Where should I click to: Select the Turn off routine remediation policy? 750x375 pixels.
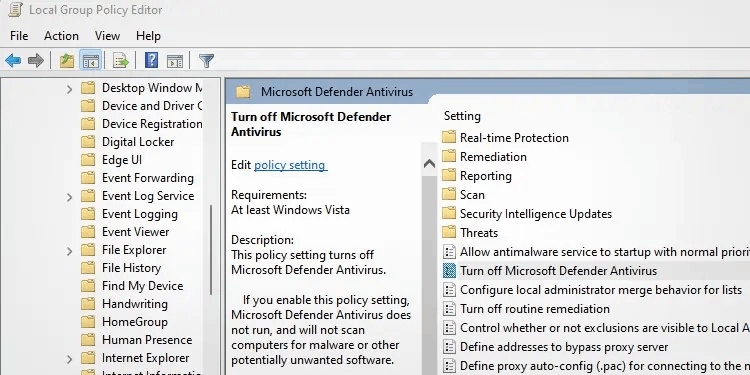[x=535, y=309]
